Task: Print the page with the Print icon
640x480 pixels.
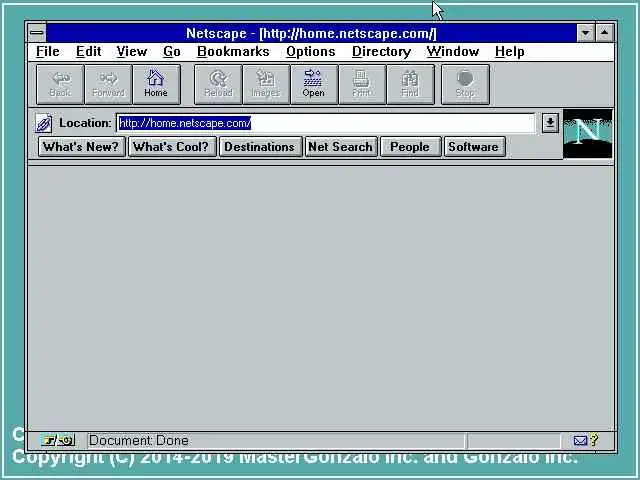Action: pyautogui.click(x=362, y=84)
